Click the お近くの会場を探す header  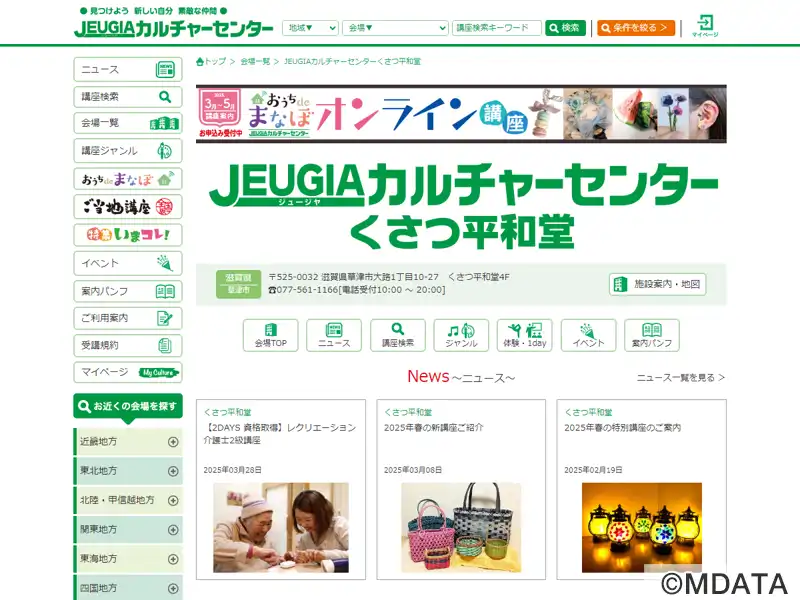[x=128, y=406]
